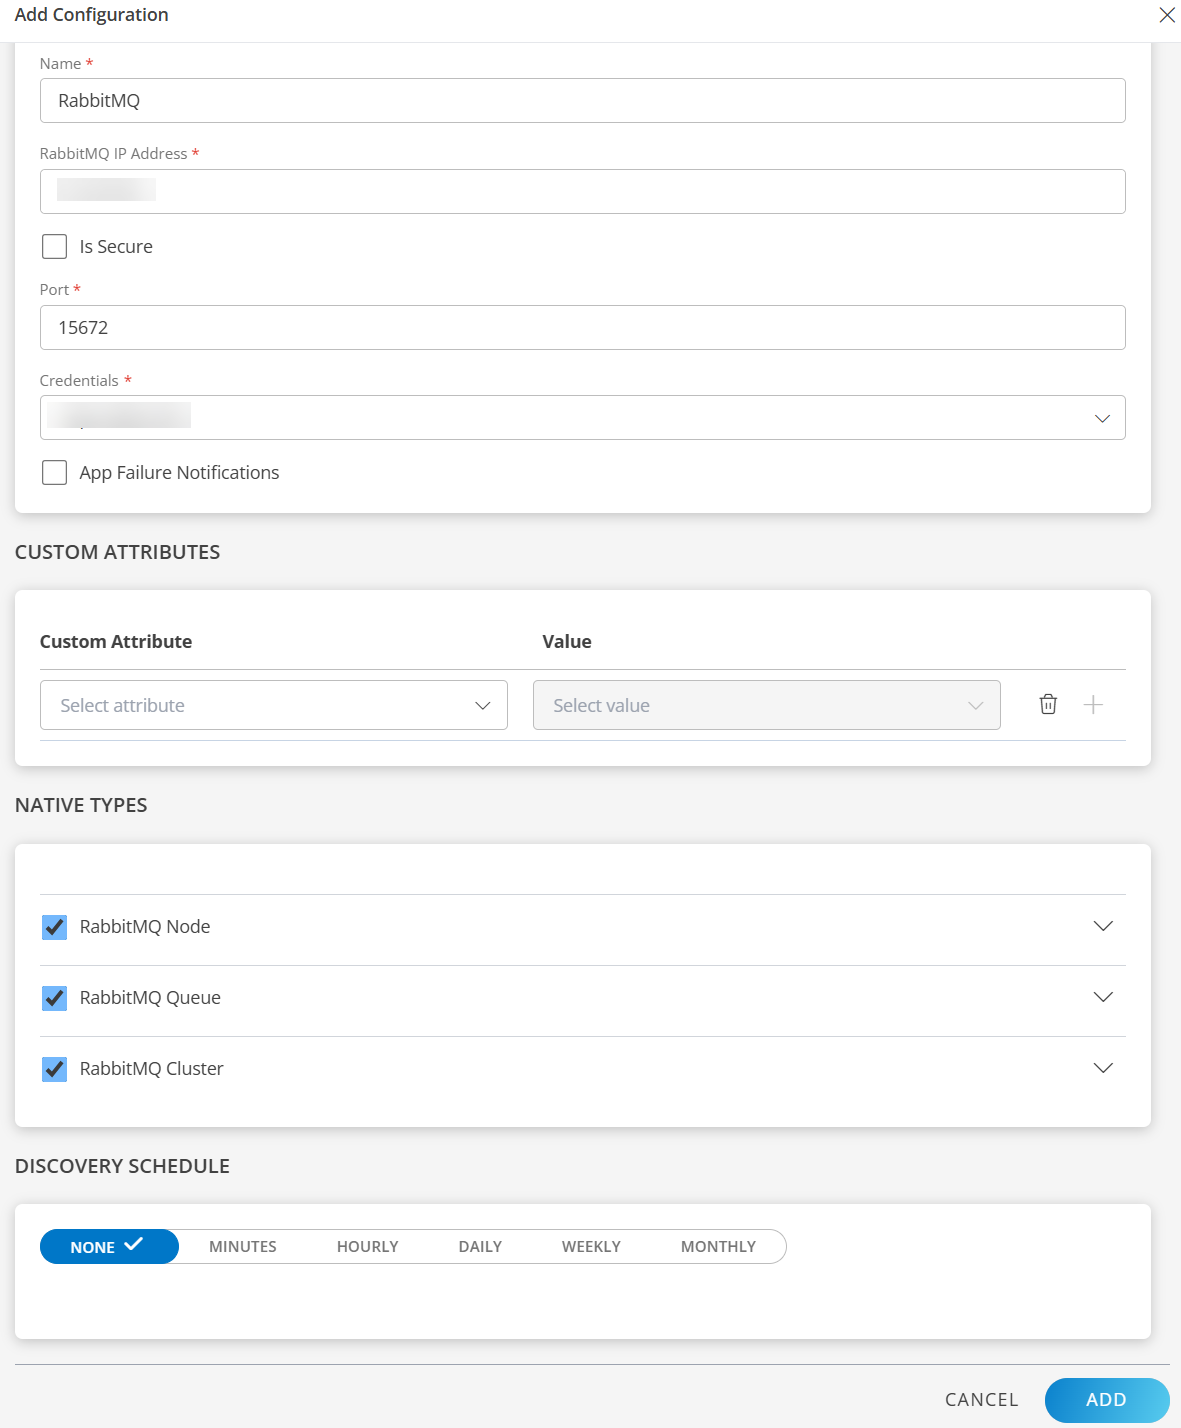
Task: Focus the RabbitMQ IP Address field
Action: pos(583,191)
